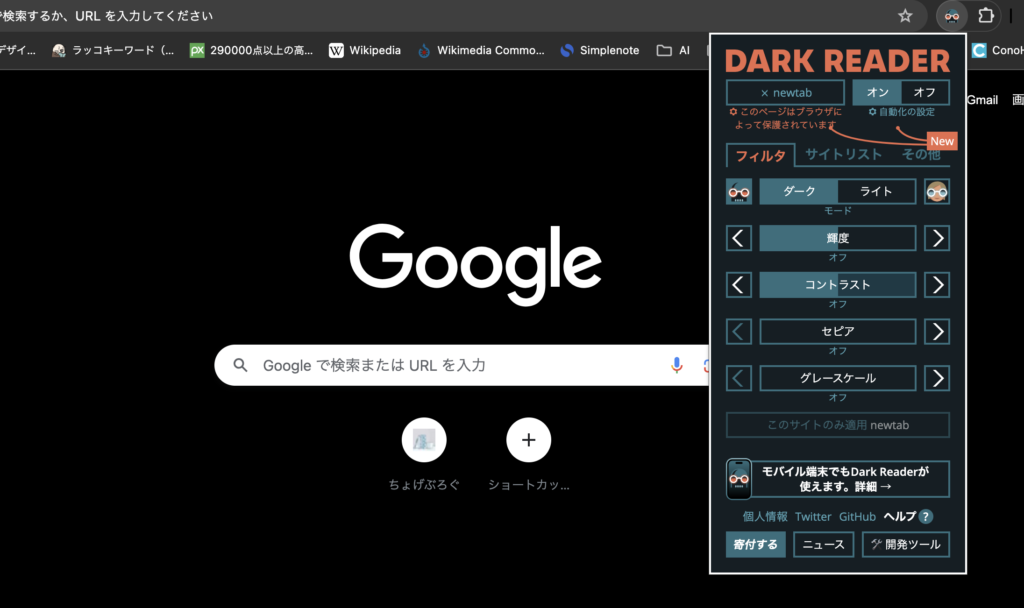Click the 寄付する donate button
Viewport: 1024px width, 608px height.
[x=756, y=545]
